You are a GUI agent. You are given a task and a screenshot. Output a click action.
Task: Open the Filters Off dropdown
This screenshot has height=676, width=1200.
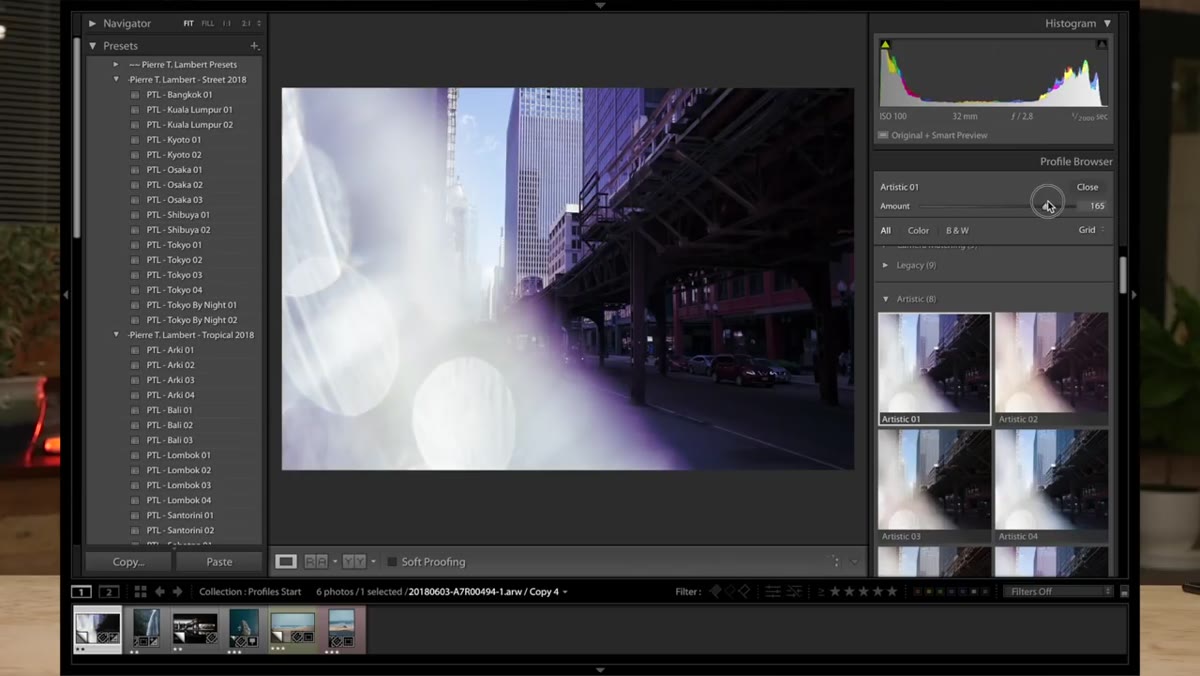(x=1059, y=592)
